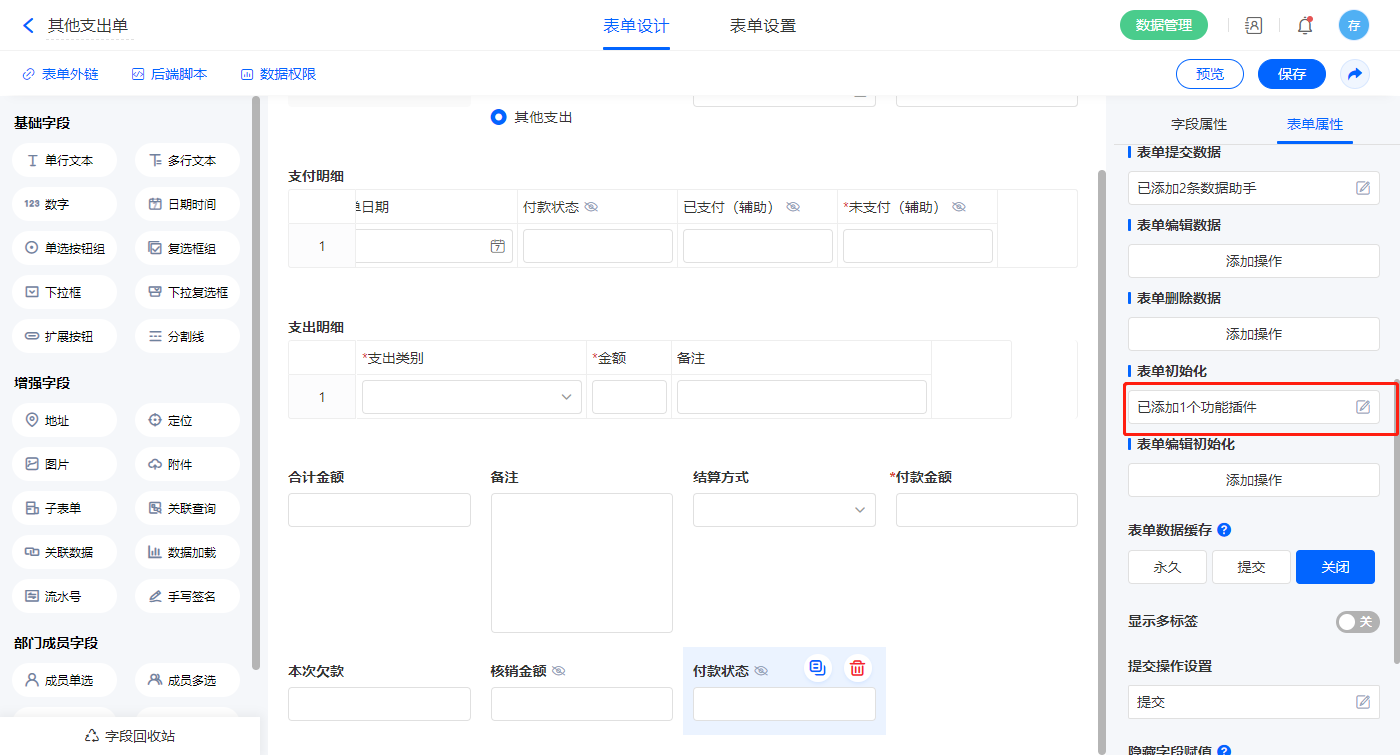The height and width of the screenshot is (755, 1400).
Task: Click the back arrow beside 其他支出单
Action: 28,25
